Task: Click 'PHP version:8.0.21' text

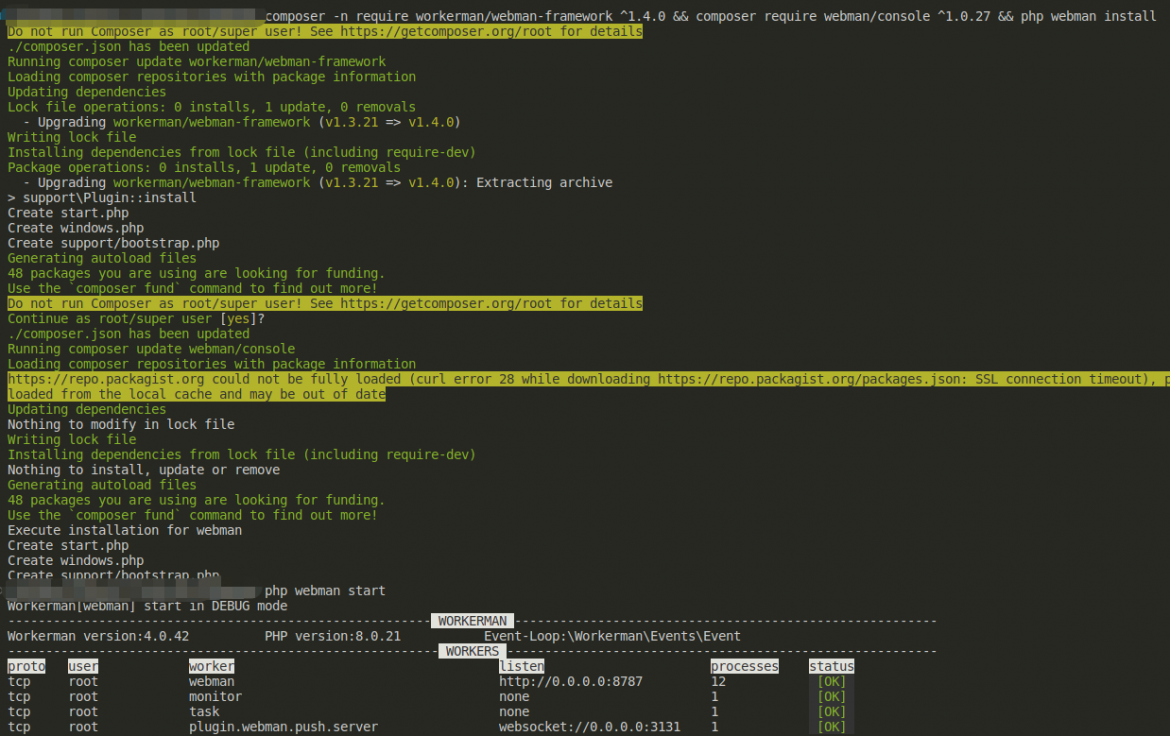Action: [x=333, y=636]
